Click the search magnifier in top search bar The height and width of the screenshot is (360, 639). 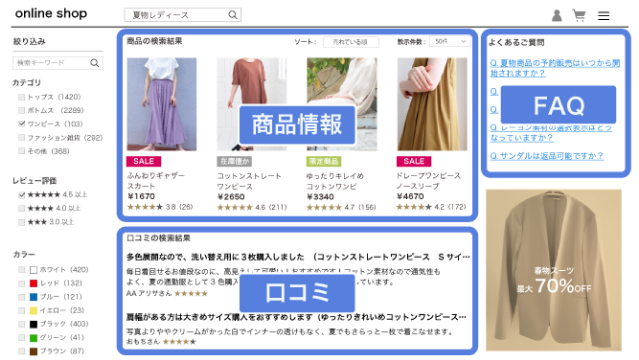233,15
